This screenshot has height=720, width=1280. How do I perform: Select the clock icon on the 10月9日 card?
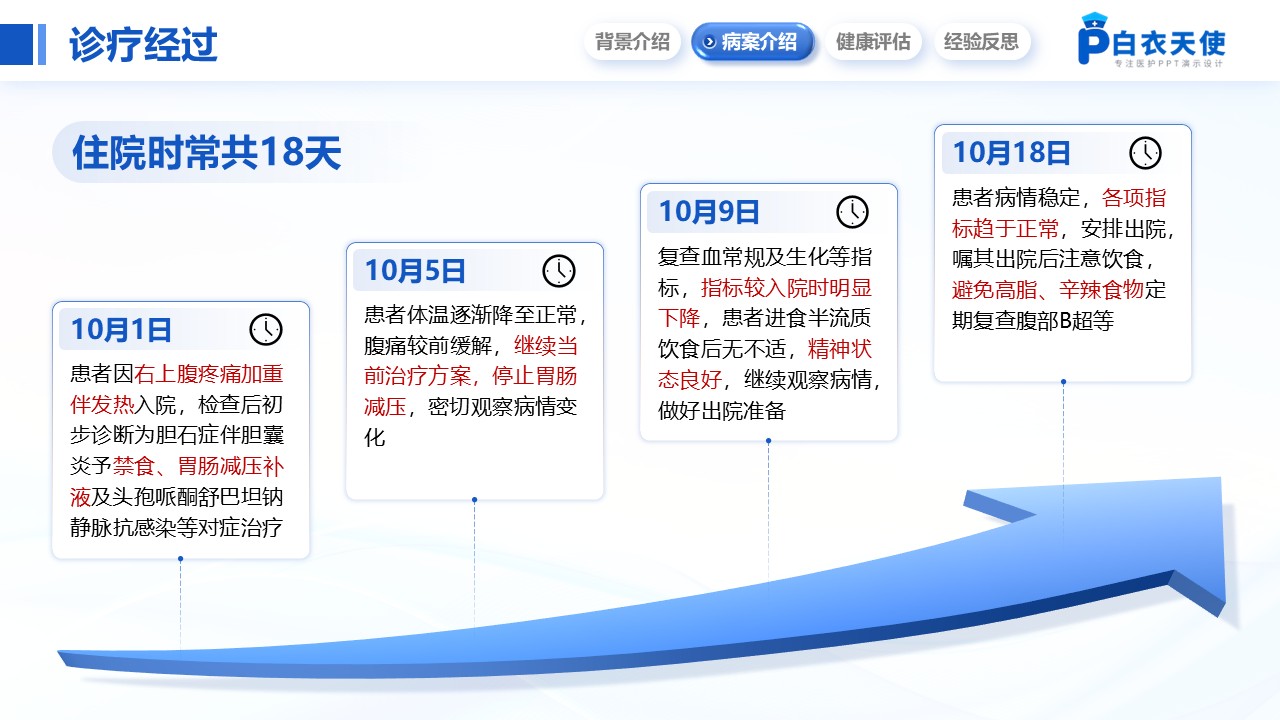852,211
